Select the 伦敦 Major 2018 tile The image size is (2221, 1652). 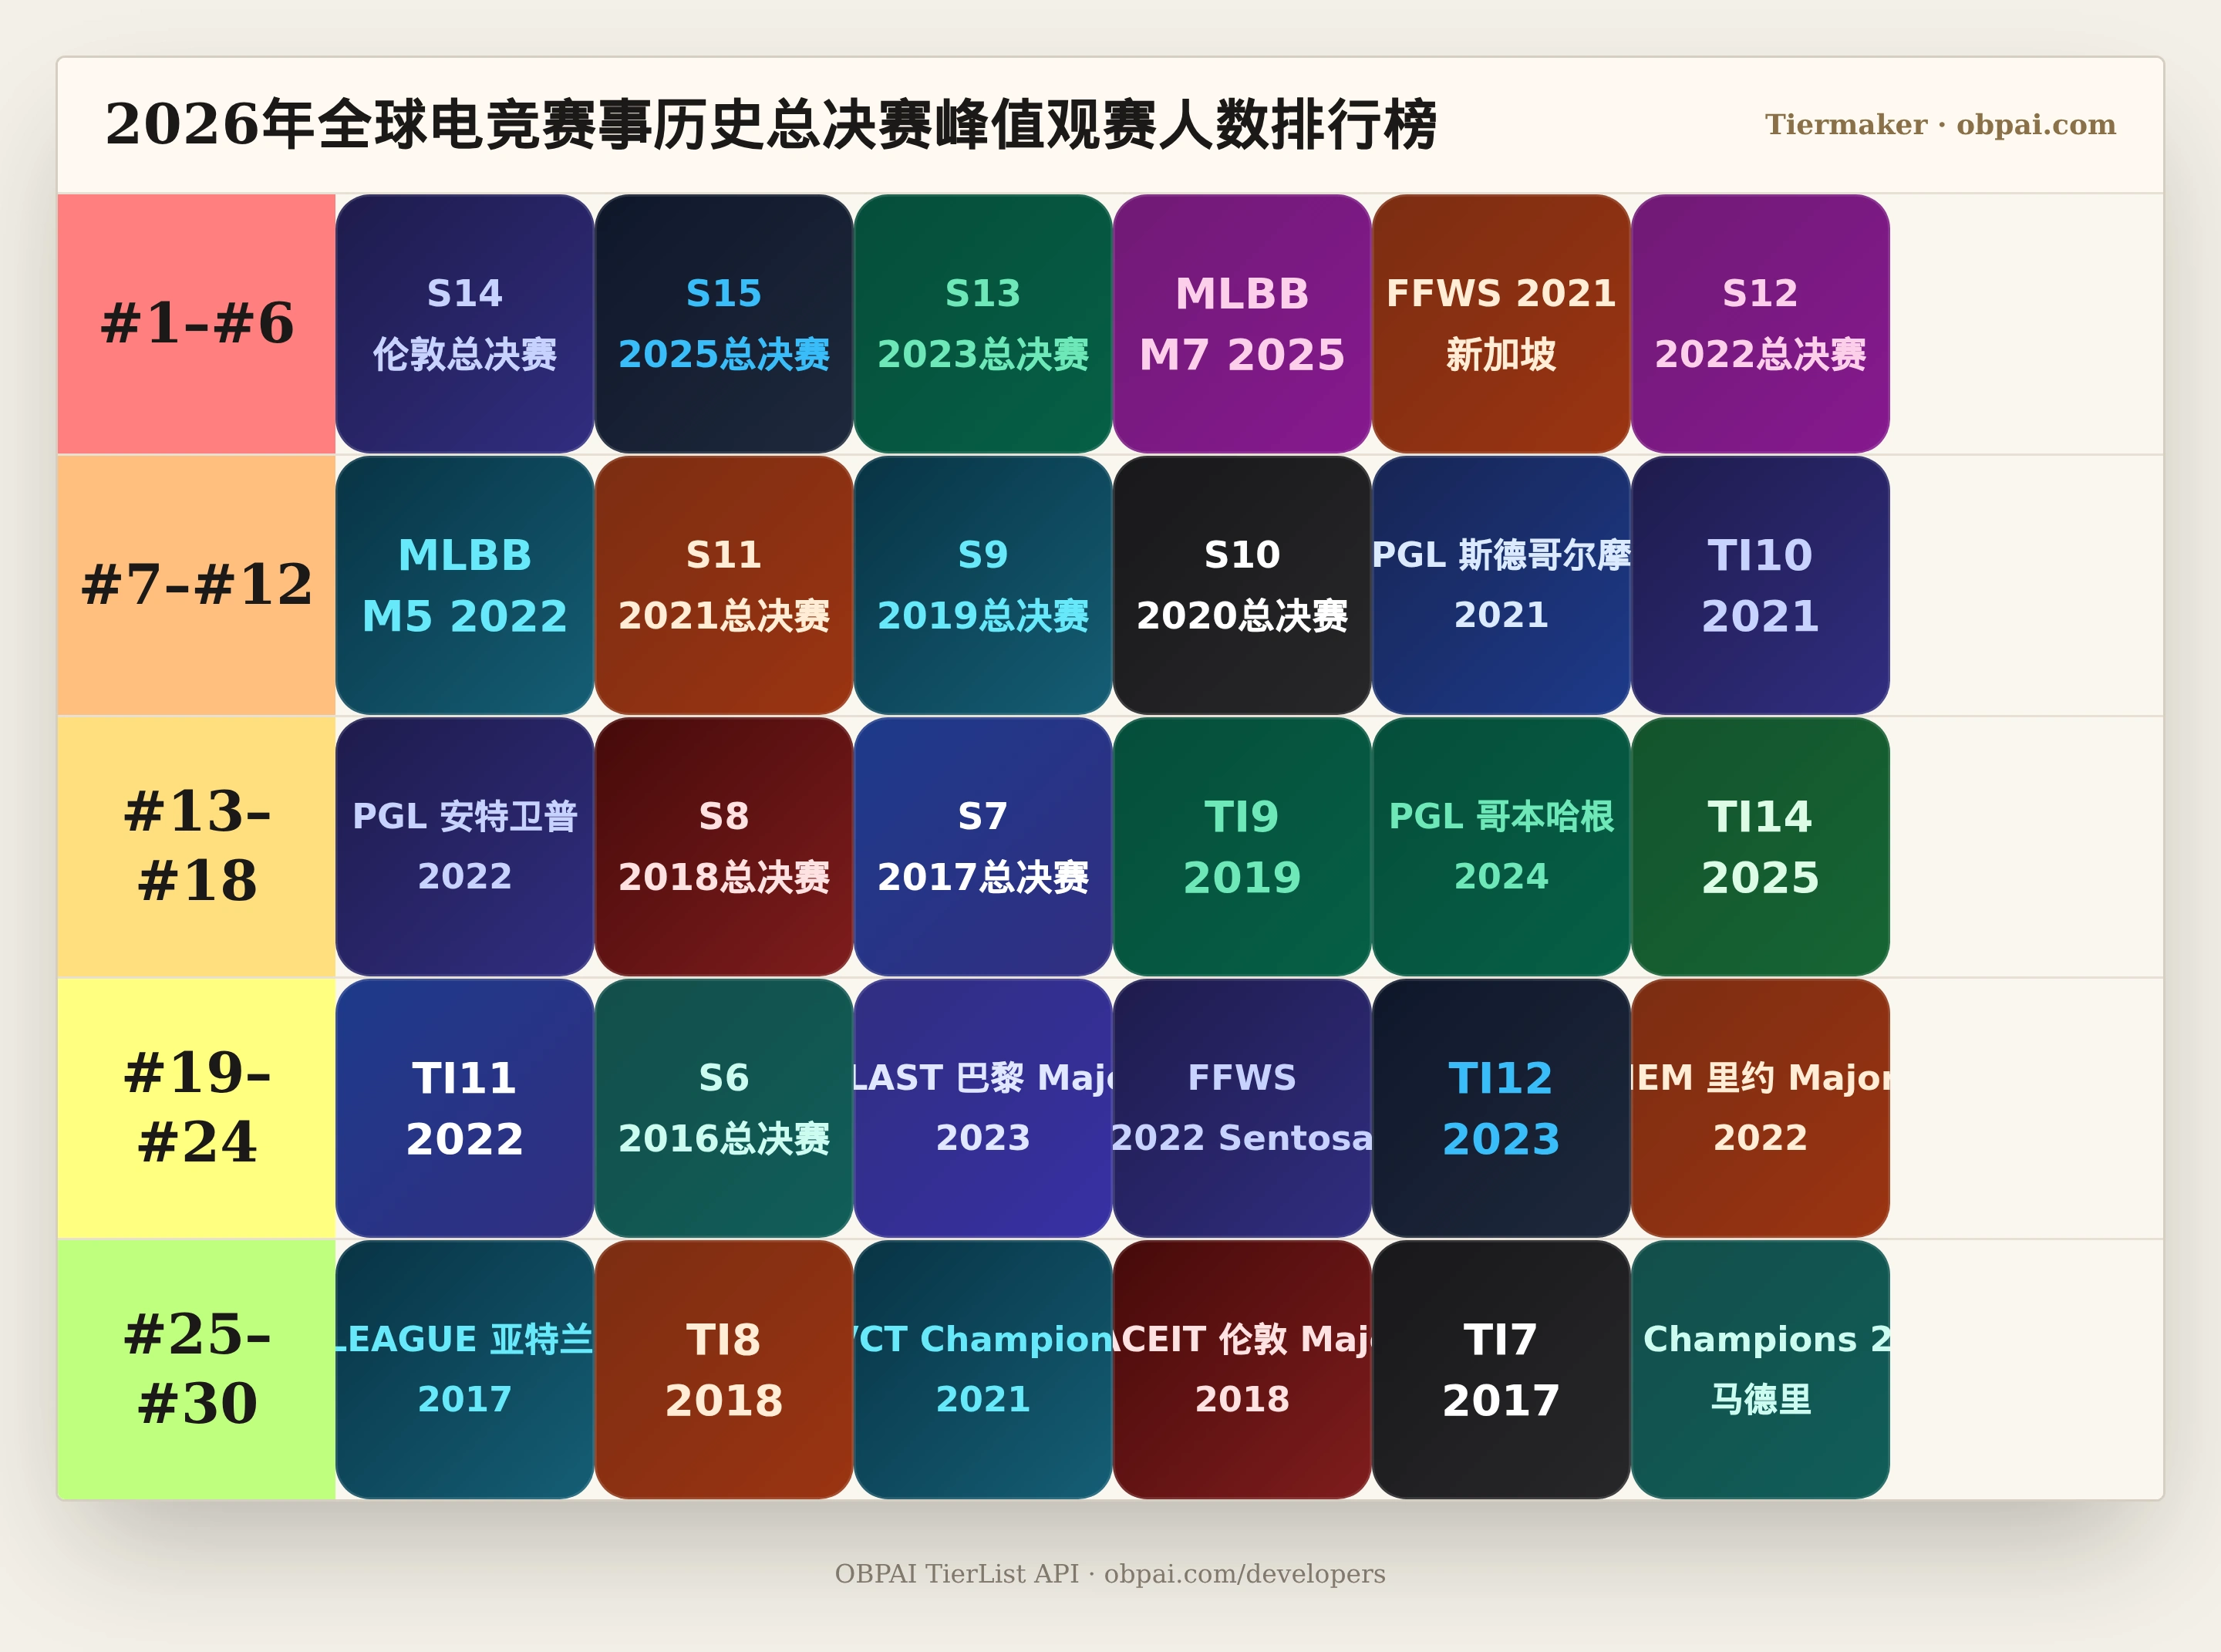1242,1370
